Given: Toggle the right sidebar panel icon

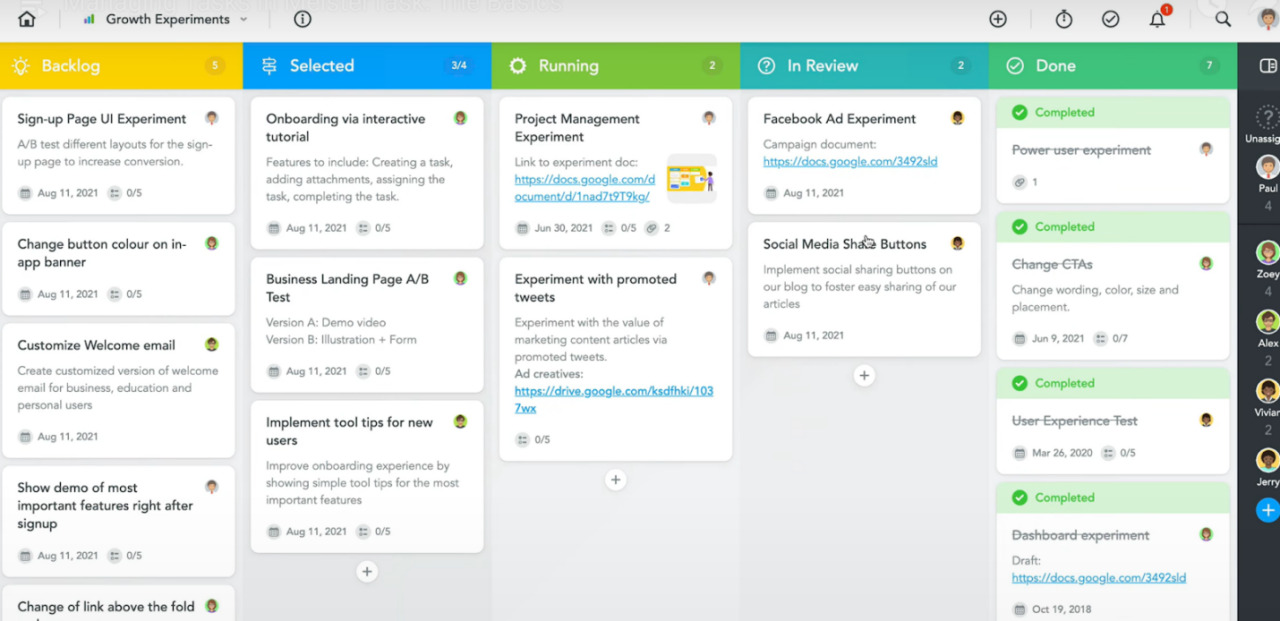Looking at the screenshot, I should click(1267, 66).
